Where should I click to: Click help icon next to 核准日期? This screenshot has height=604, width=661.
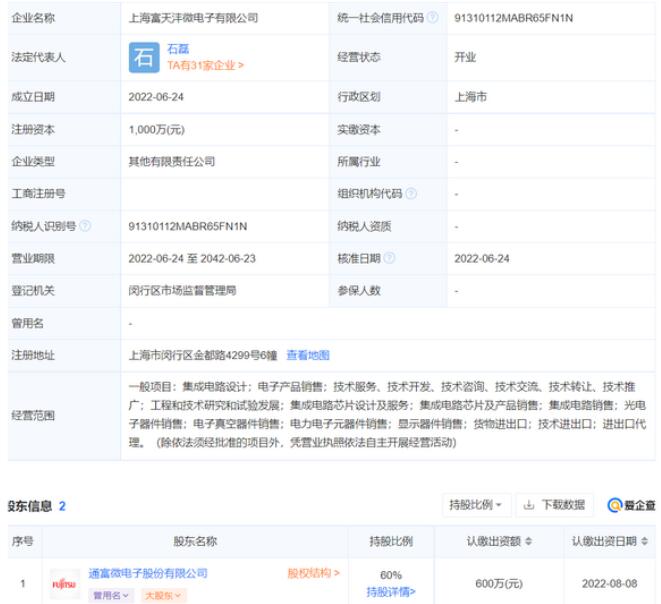[390, 258]
